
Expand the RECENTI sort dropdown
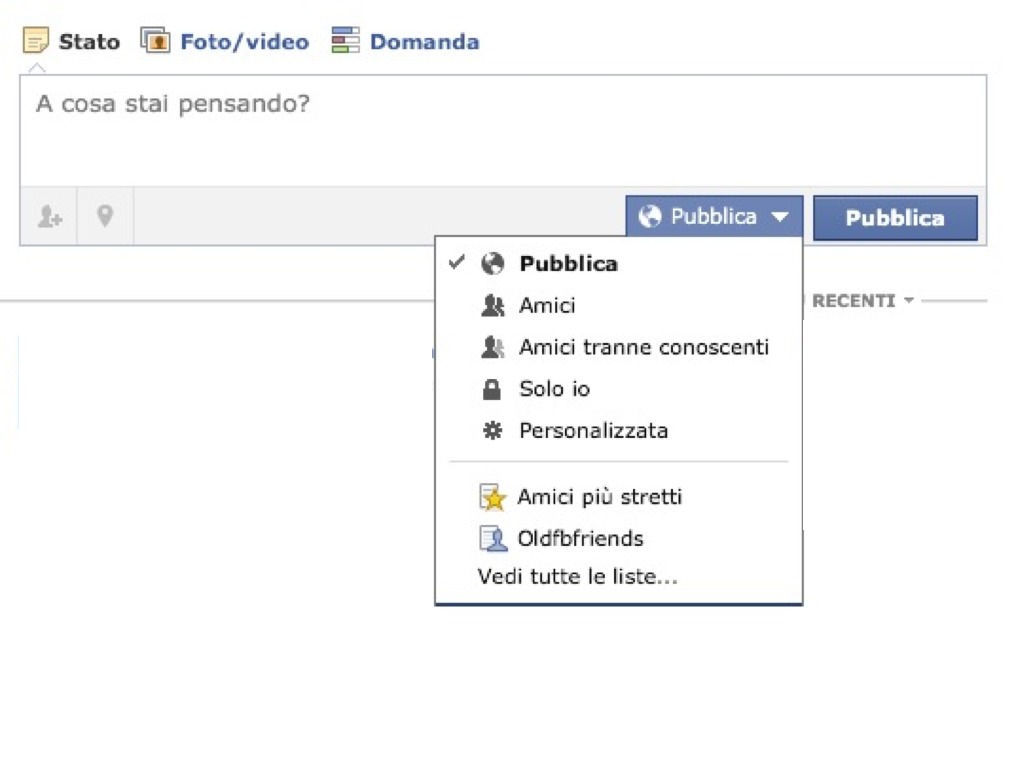pyautogui.click(x=862, y=301)
